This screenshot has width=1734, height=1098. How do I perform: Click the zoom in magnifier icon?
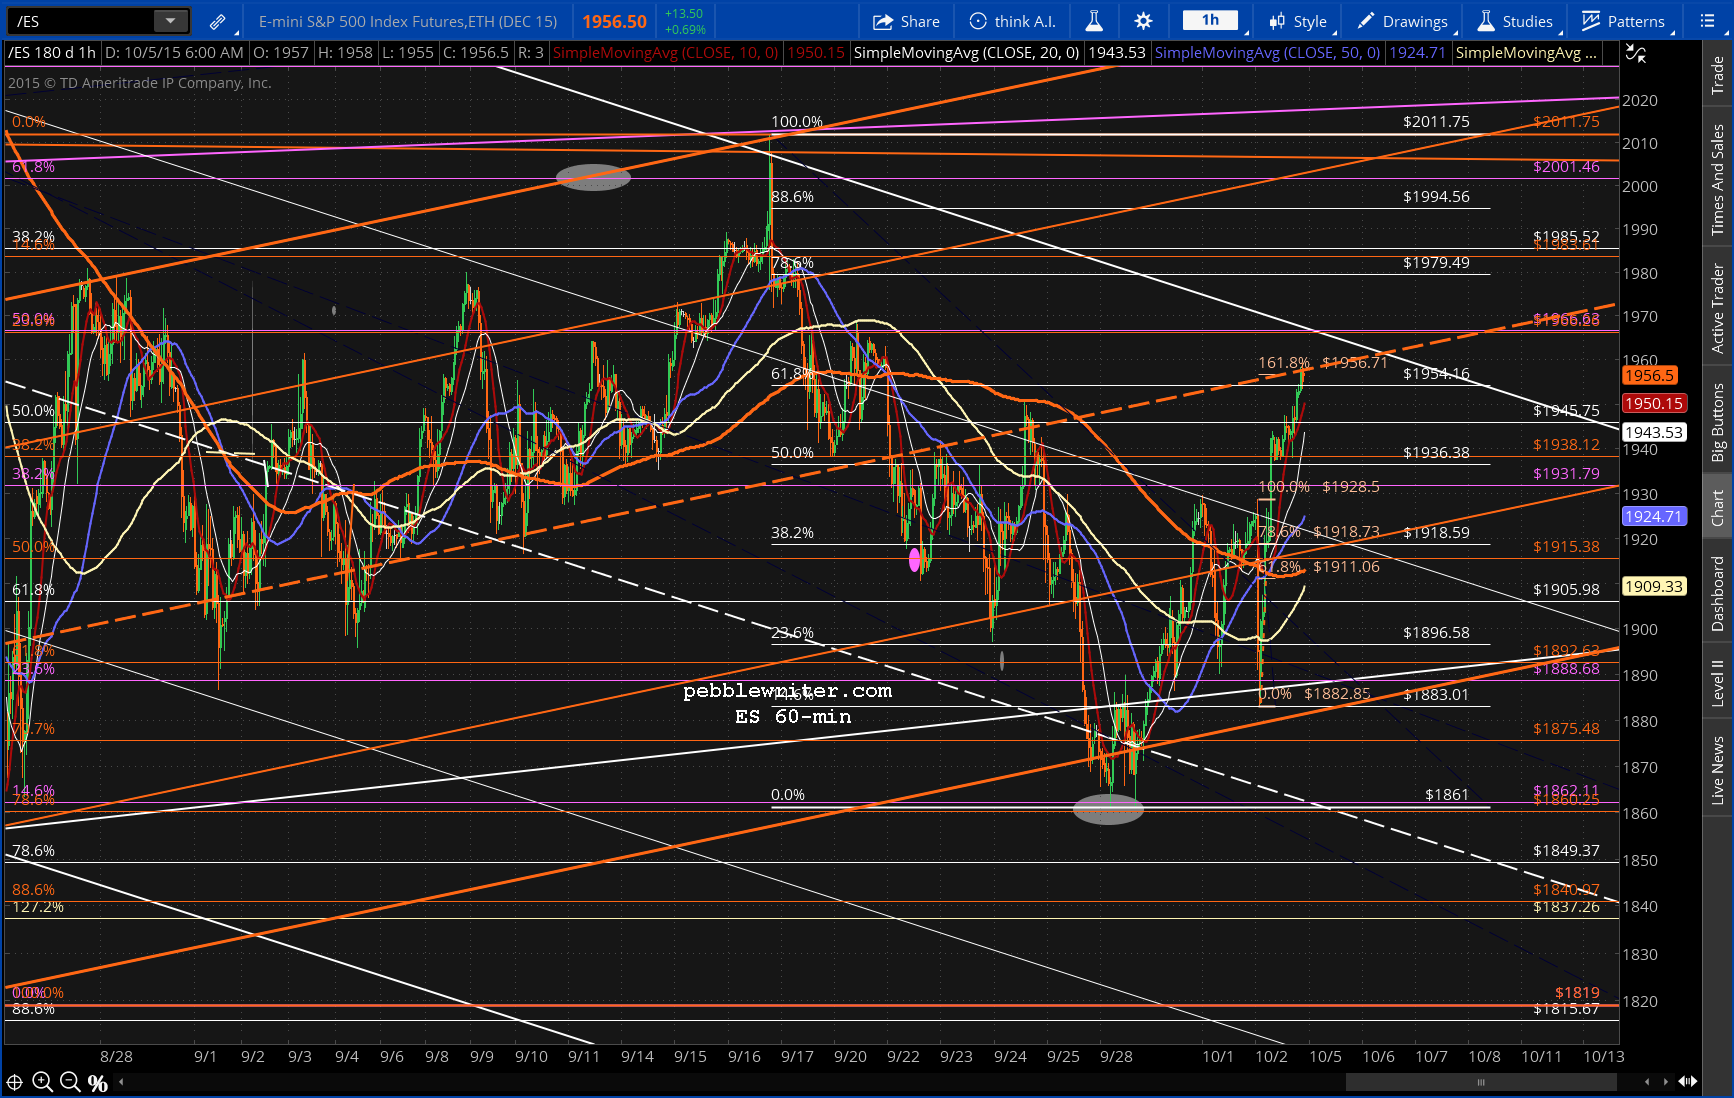(x=42, y=1081)
